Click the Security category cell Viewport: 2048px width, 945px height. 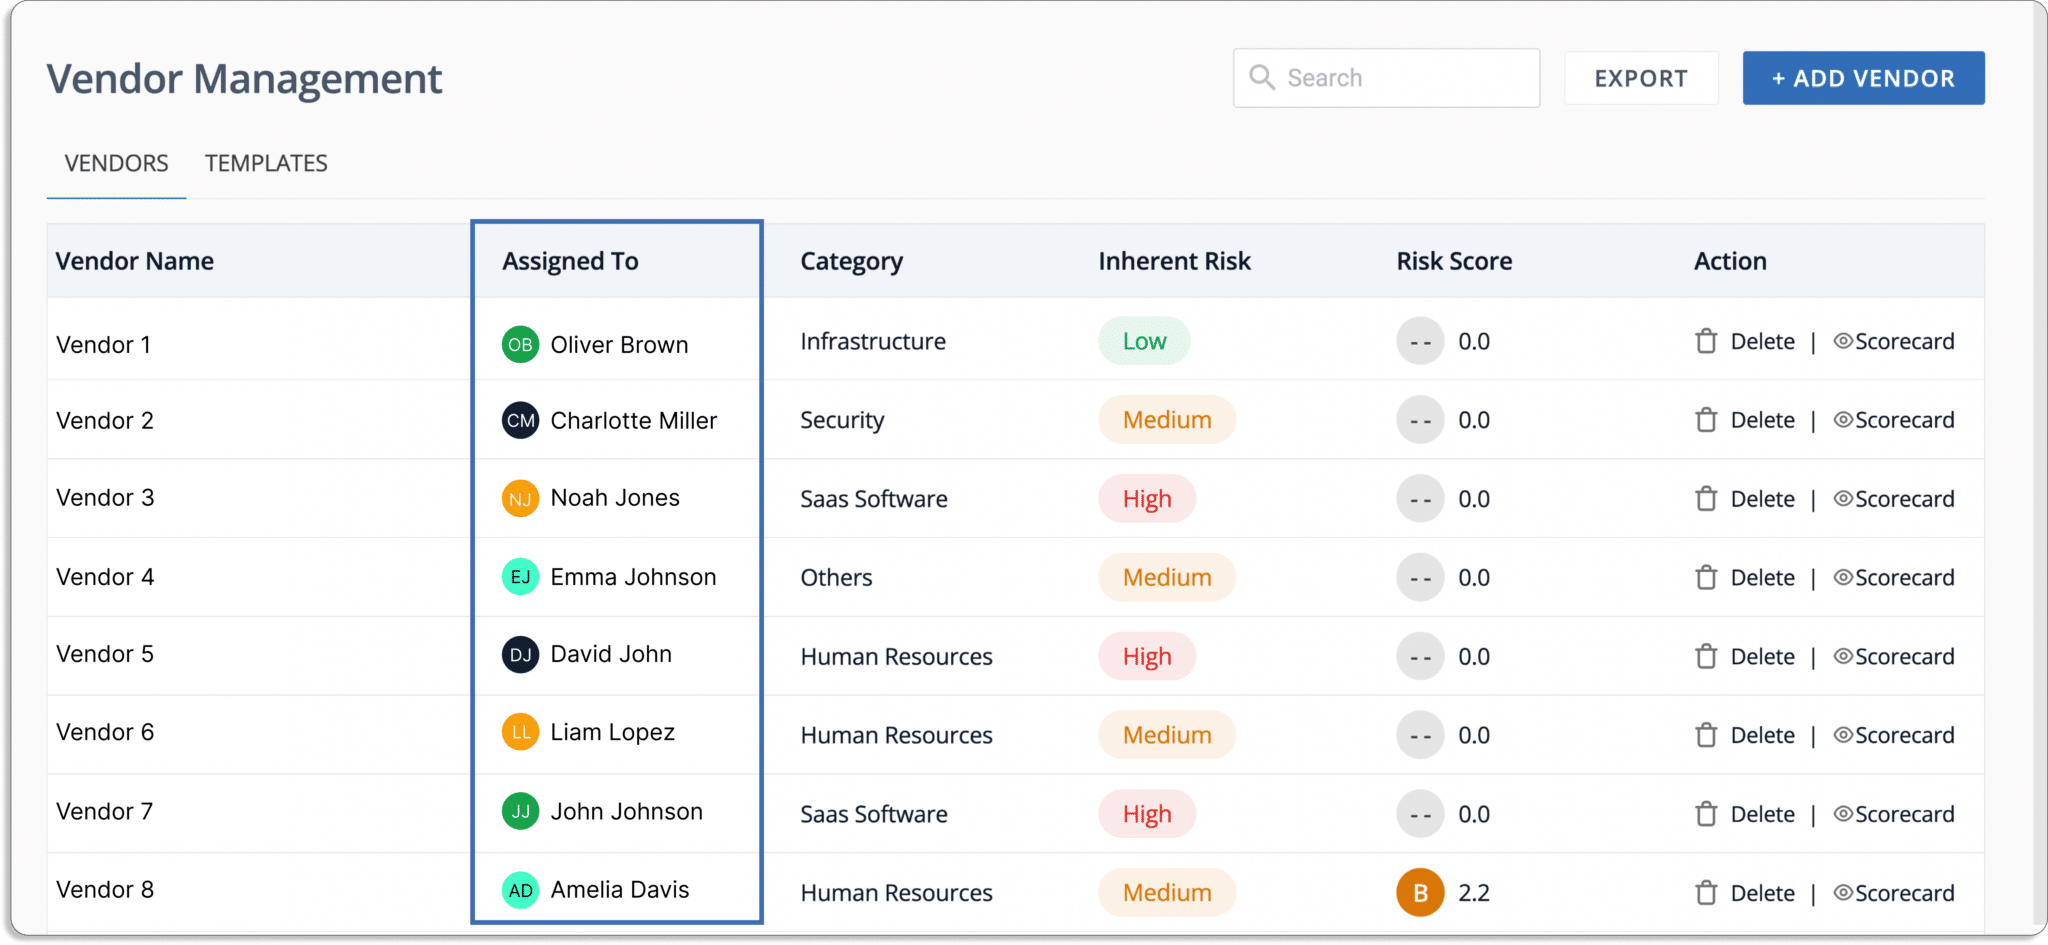pos(842,420)
